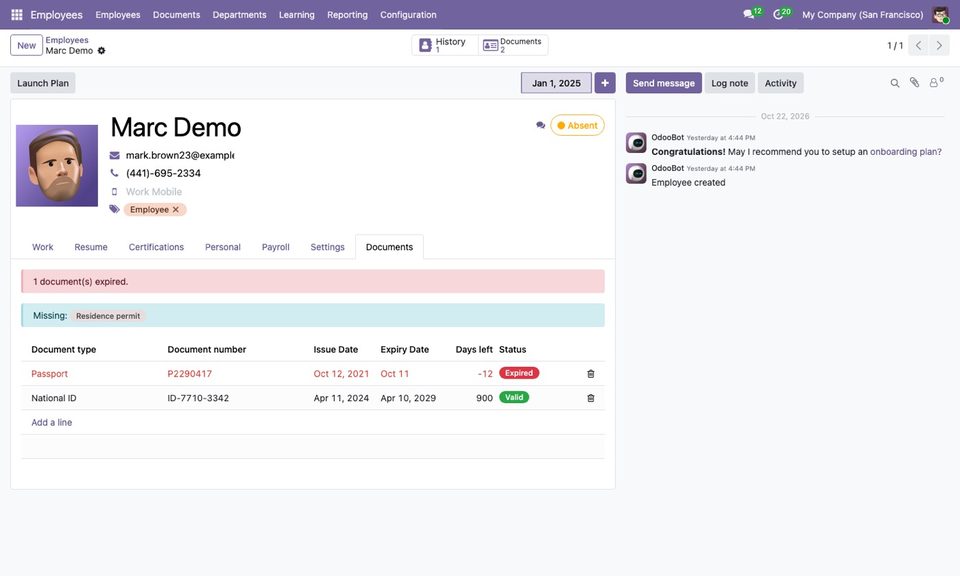Click the paperclip attachments icon

coord(914,83)
